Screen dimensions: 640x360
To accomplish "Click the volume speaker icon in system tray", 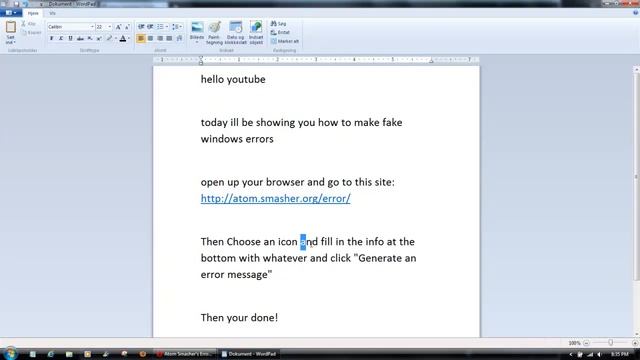I will (599, 354).
